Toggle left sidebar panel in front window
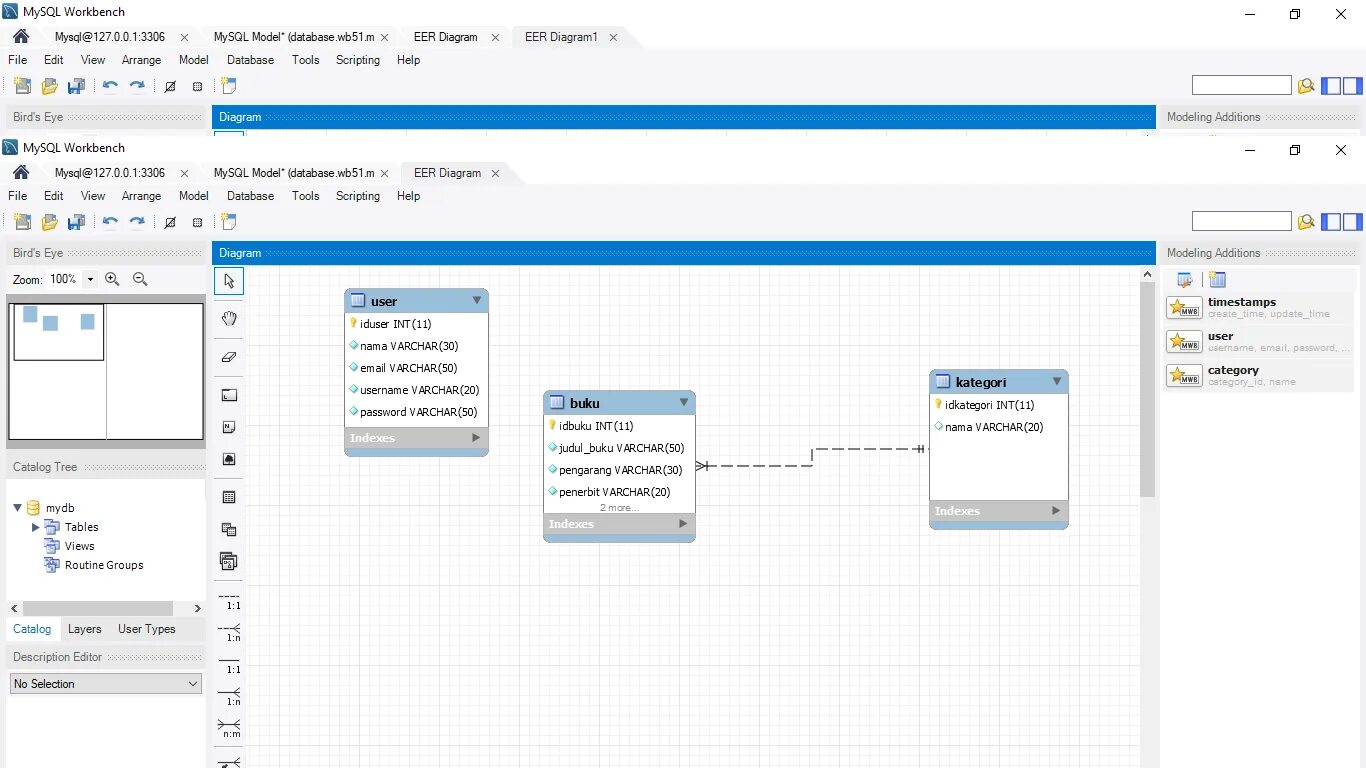Screen dimensions: 1366x768 pyautogui.click(x=1331, y=222)
